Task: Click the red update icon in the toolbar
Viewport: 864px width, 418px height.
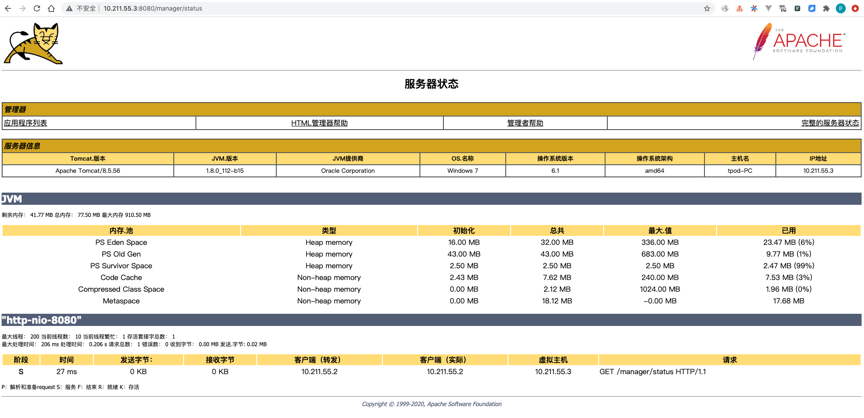Action: pos(855,8)
